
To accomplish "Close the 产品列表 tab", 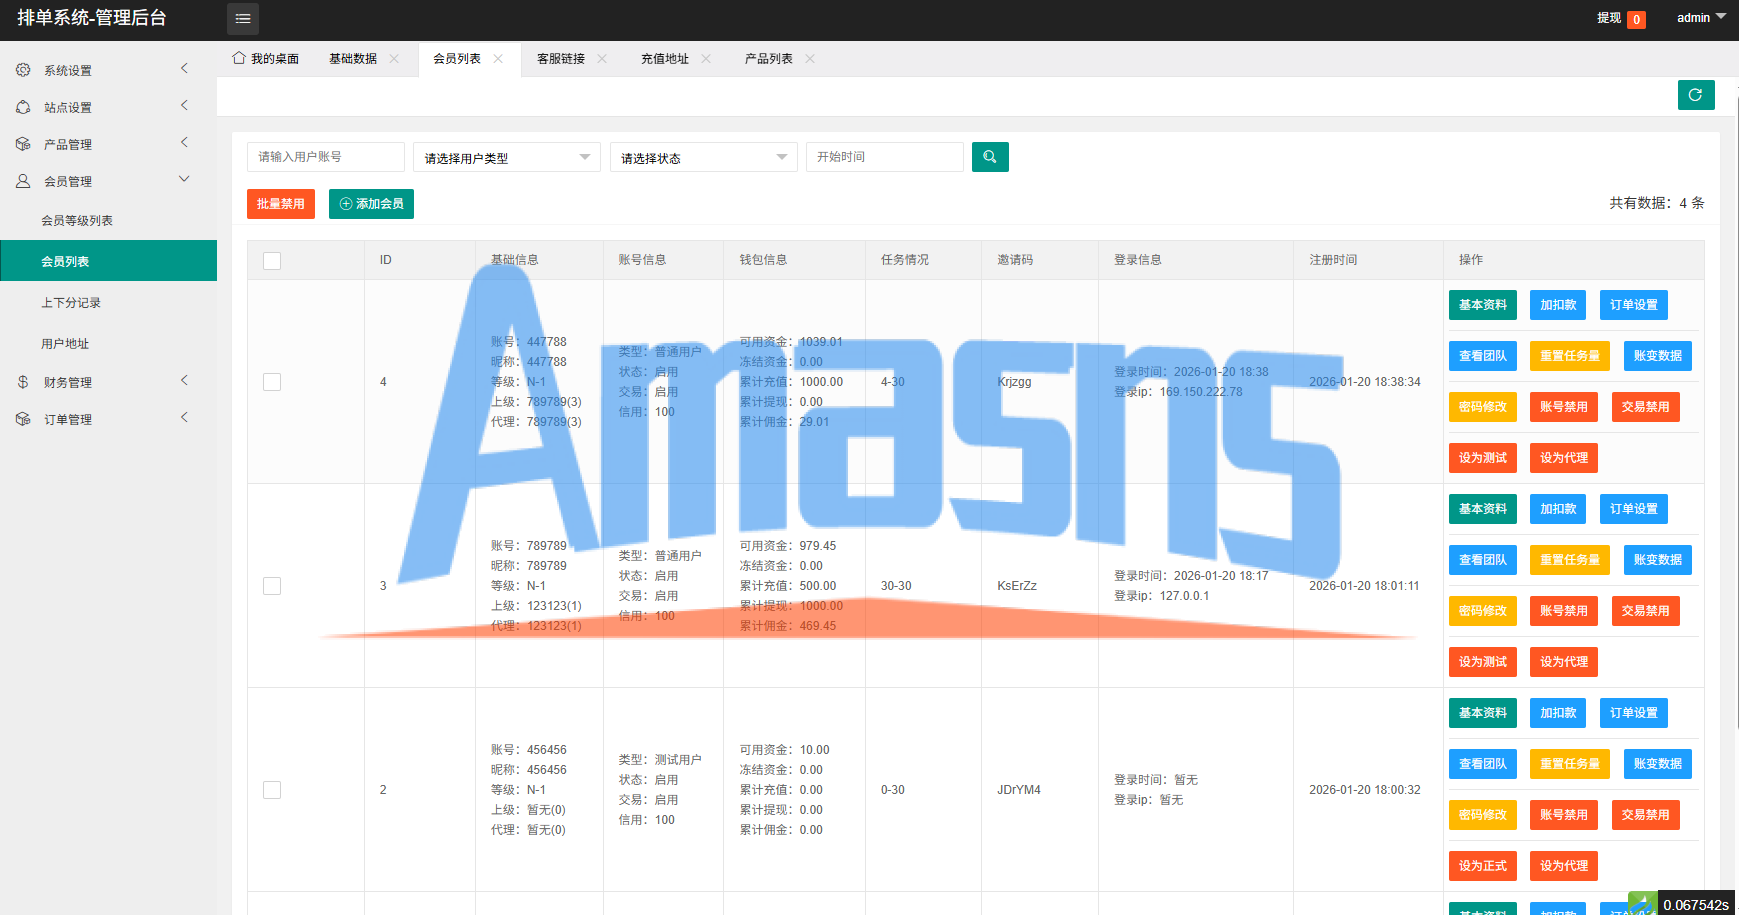I will click(x=810, y=58).
